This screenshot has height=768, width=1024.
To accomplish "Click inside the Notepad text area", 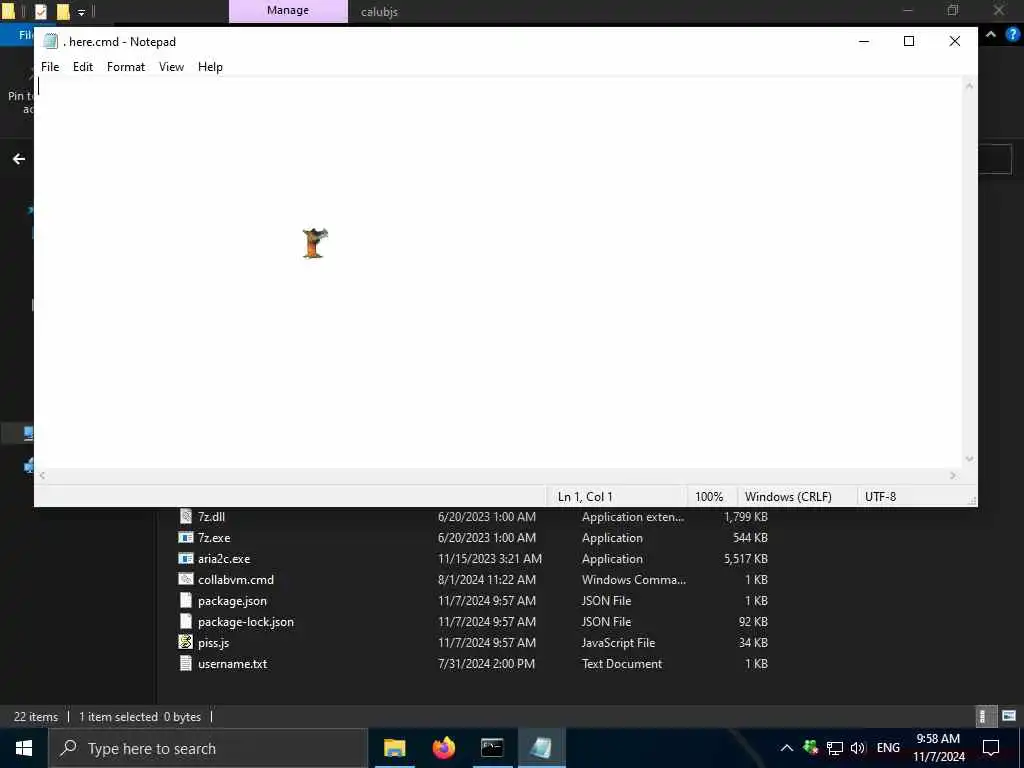I will point(499,272).
